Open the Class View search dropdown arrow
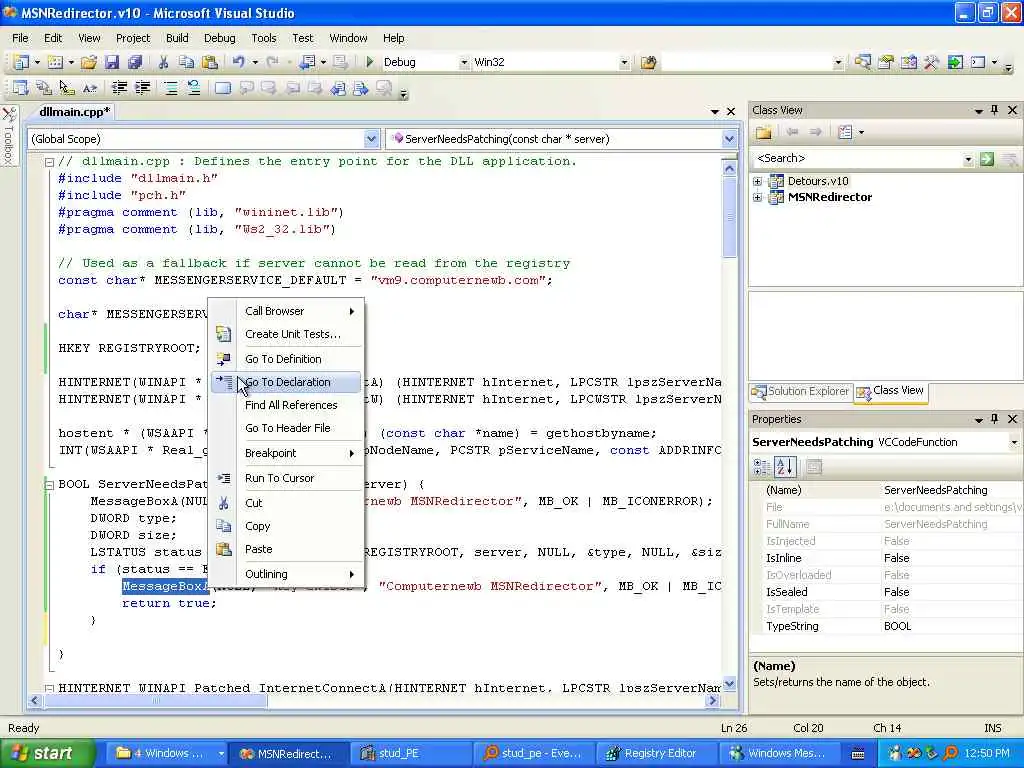 pos(968,159)
